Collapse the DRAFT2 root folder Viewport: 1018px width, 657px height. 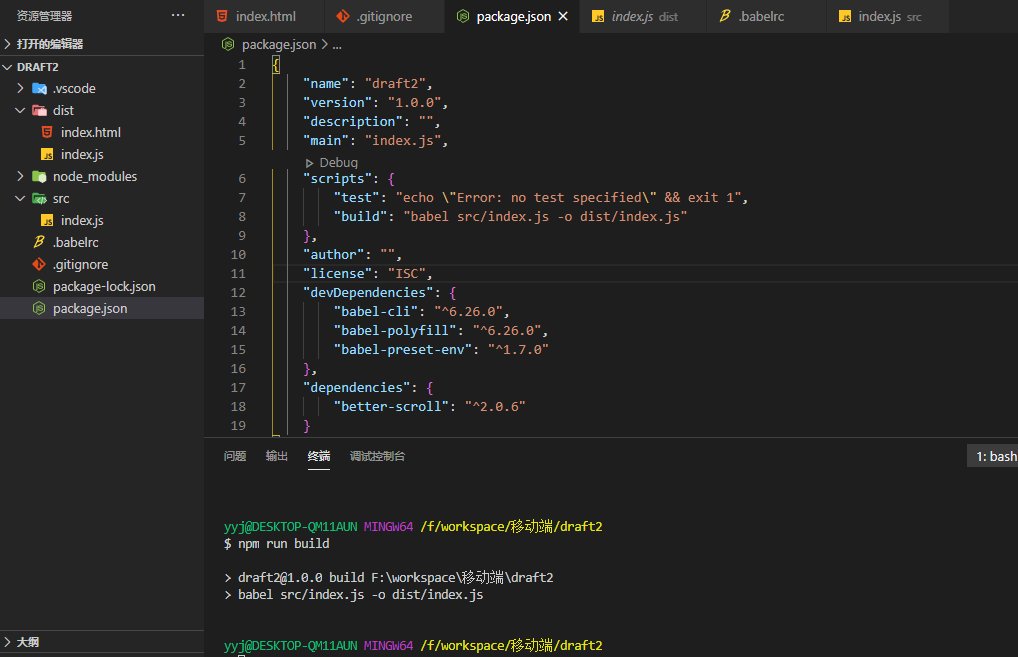coord(8,67)
